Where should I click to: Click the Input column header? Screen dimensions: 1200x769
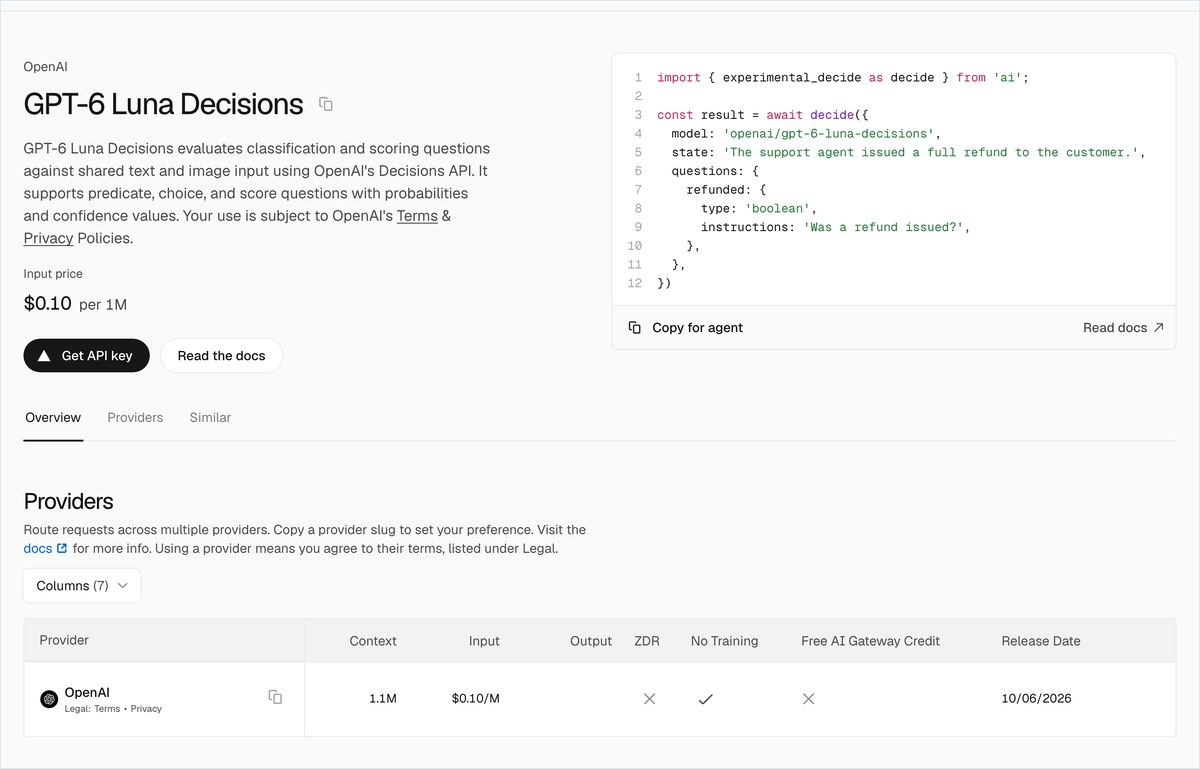click(484, 641)
